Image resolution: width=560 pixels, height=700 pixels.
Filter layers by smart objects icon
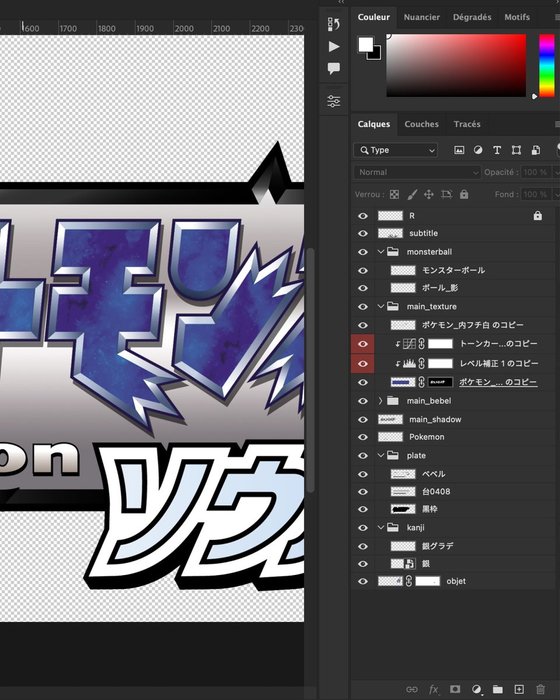click(x=535, y=150)
